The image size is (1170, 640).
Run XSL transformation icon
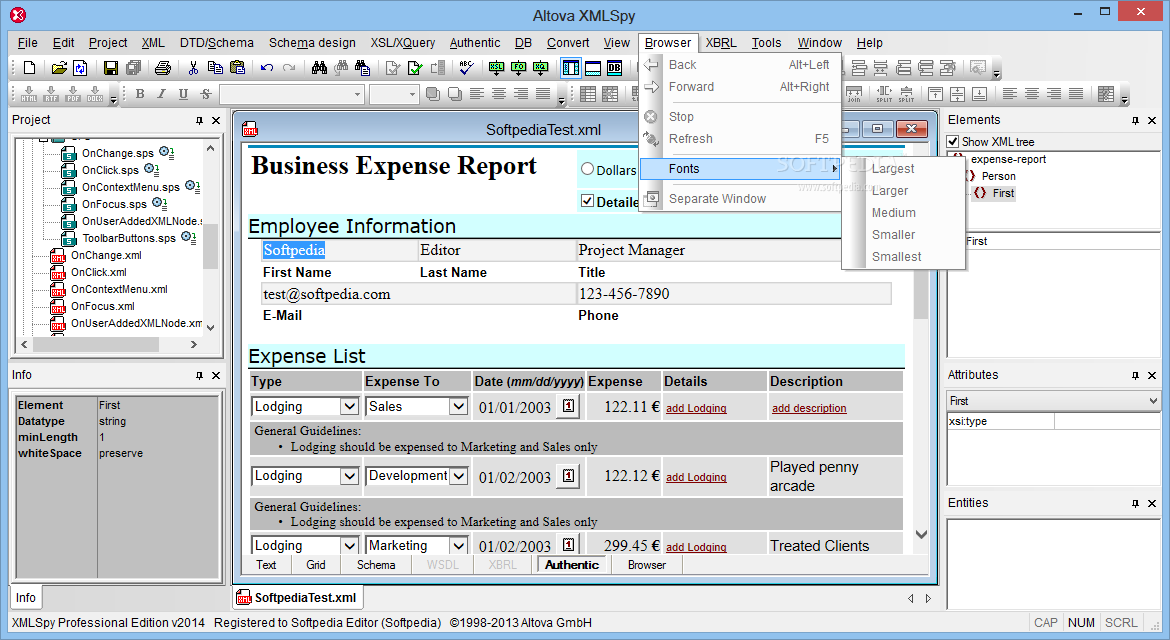[496, 68]
